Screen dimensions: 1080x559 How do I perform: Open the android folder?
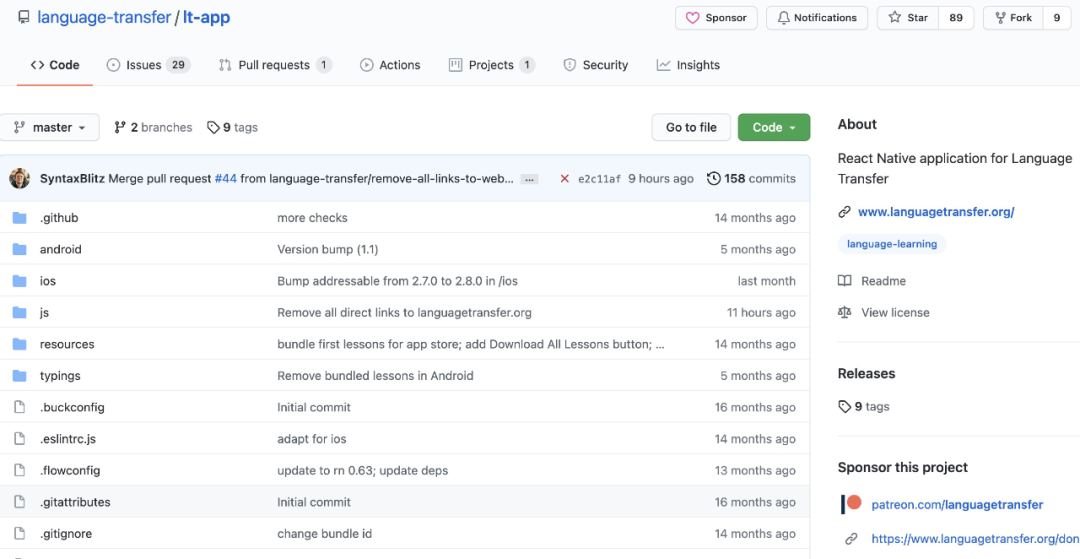pyautogui.click(x=61, y=249)
